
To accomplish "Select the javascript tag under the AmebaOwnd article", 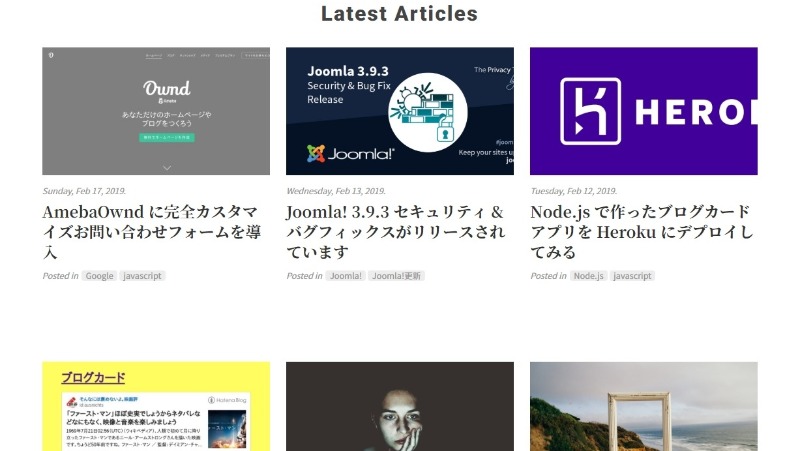I will click(142, 276).
